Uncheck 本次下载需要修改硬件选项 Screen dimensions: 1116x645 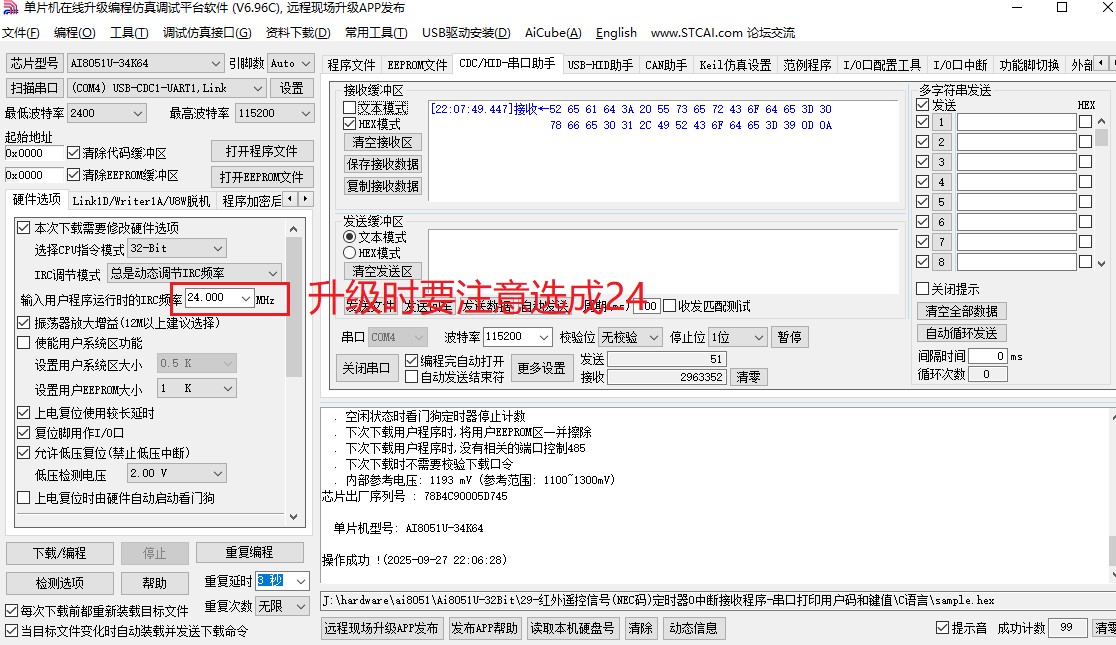23,228
